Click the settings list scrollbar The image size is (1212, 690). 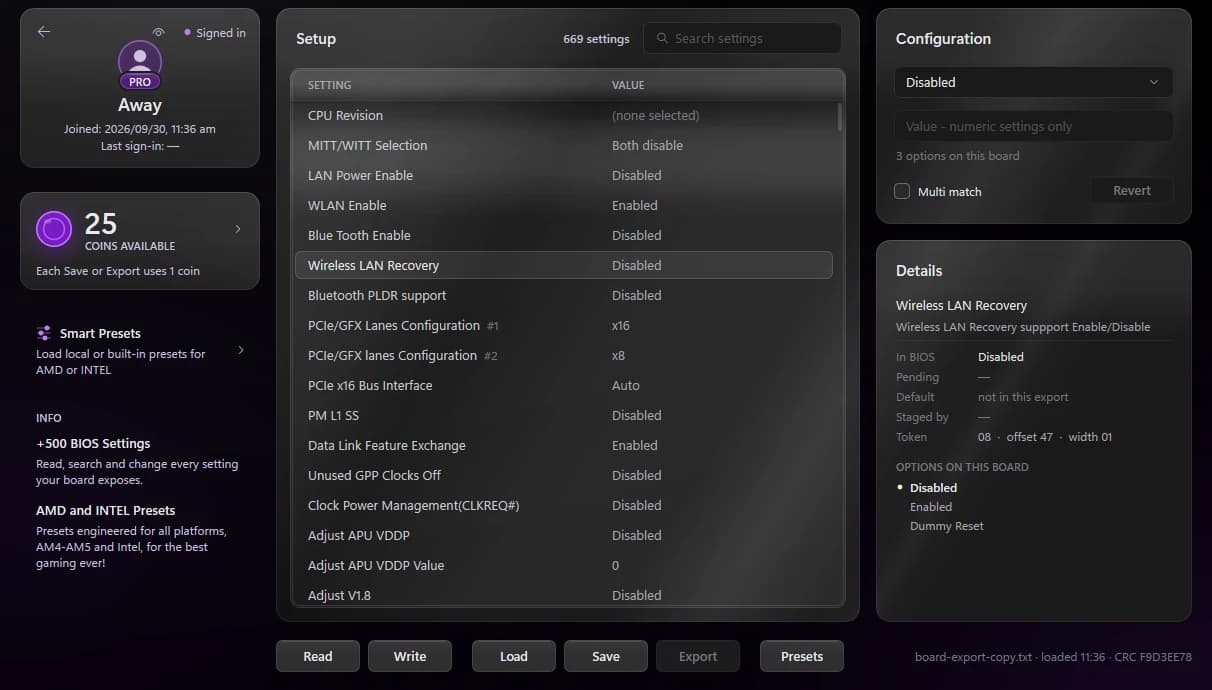click(x=840, y=117)
